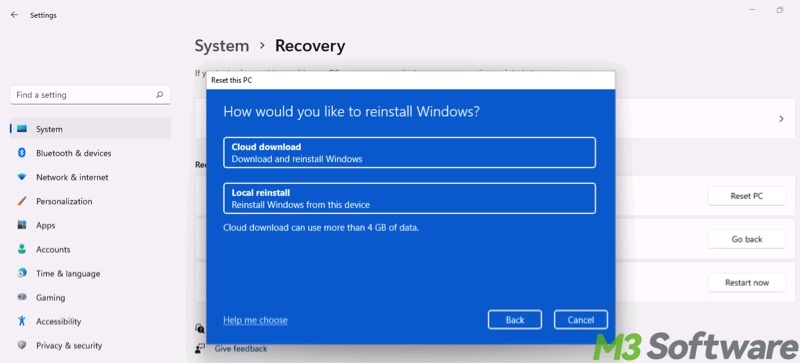Click the Back button in dialog
This screenshot has width=800, height=363.
pyautogui.click(x=515, y=320)
